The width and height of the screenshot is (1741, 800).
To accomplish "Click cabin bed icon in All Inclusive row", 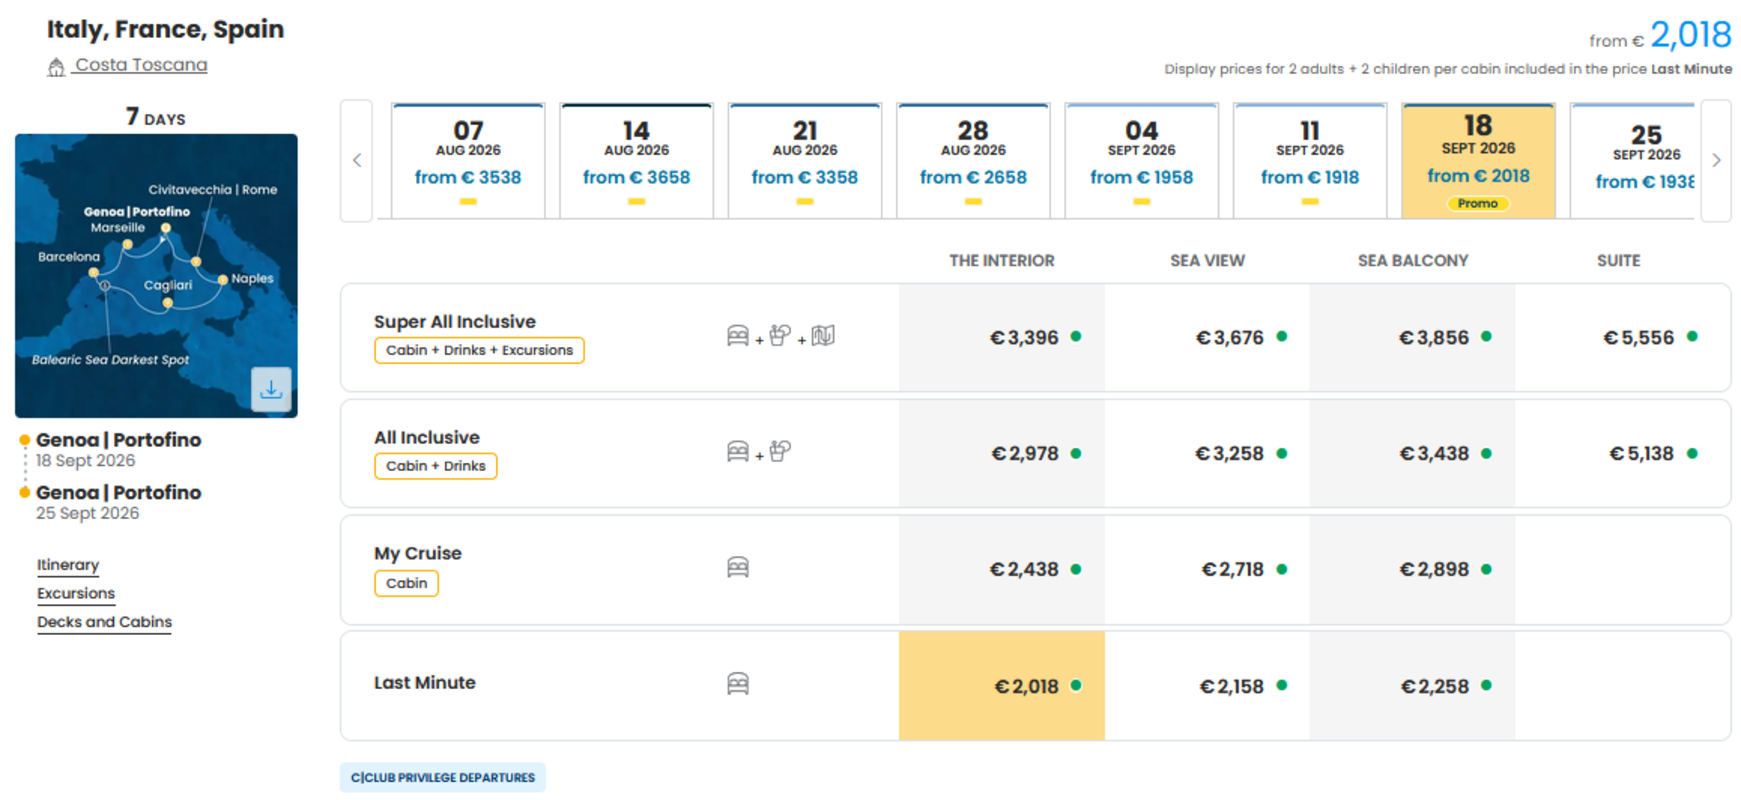I will (x=738, y=452).
